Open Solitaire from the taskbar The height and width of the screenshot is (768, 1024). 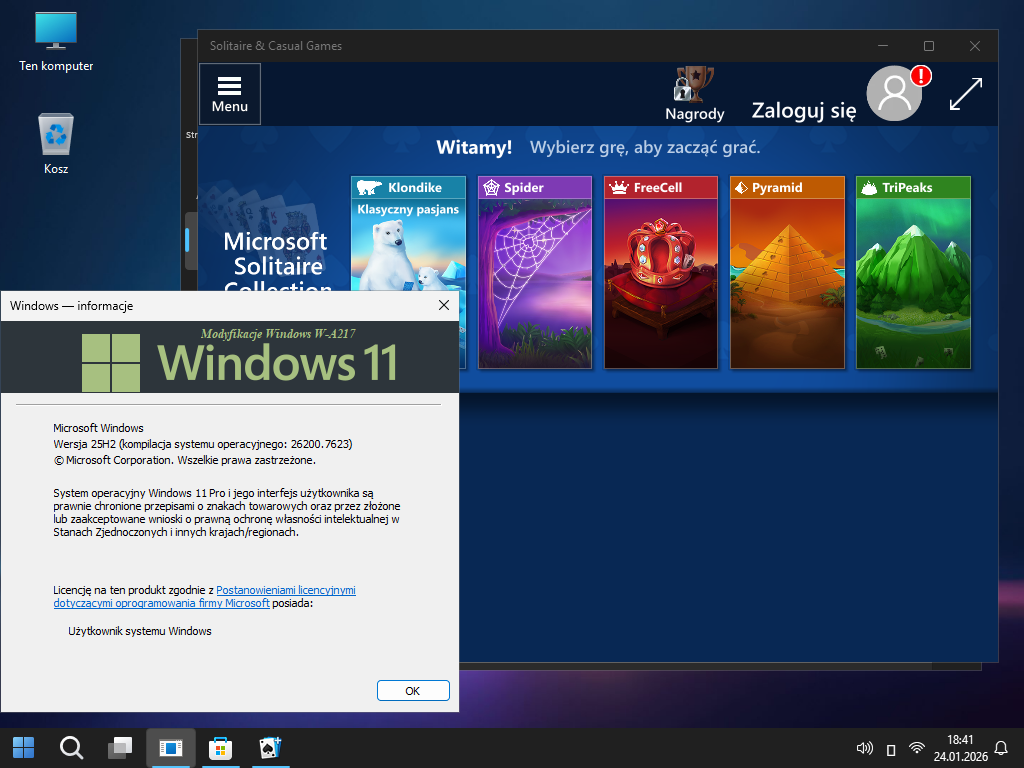(269, 748)
